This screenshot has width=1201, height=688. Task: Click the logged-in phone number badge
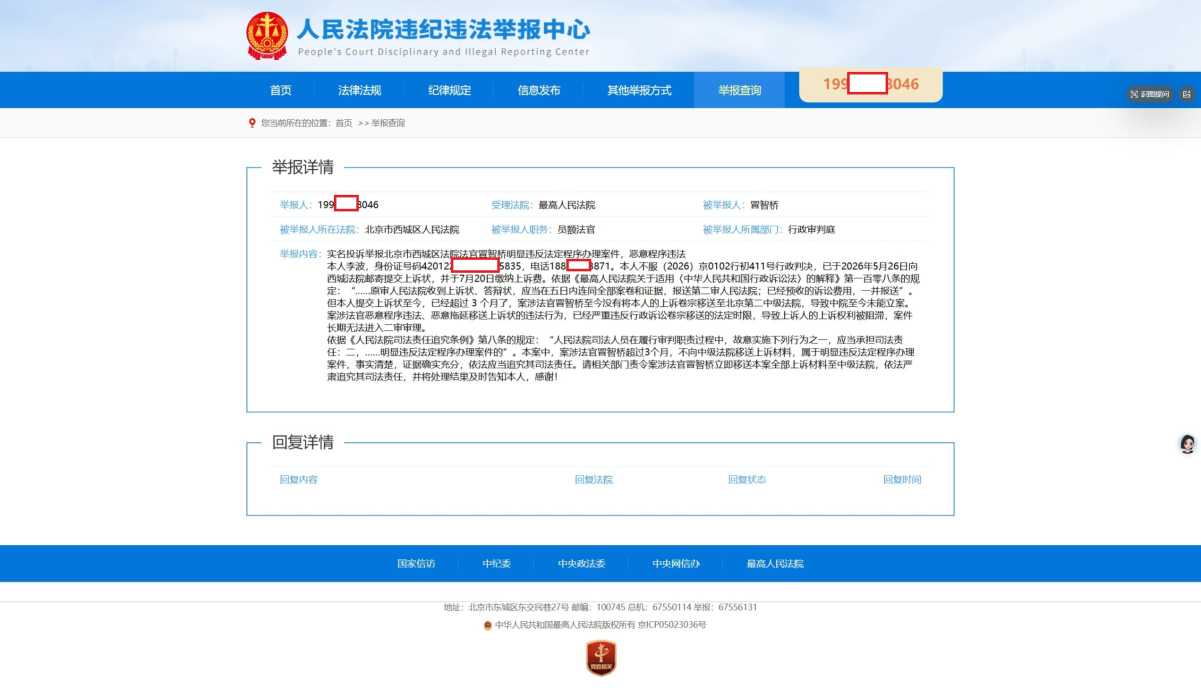[871, 85]
